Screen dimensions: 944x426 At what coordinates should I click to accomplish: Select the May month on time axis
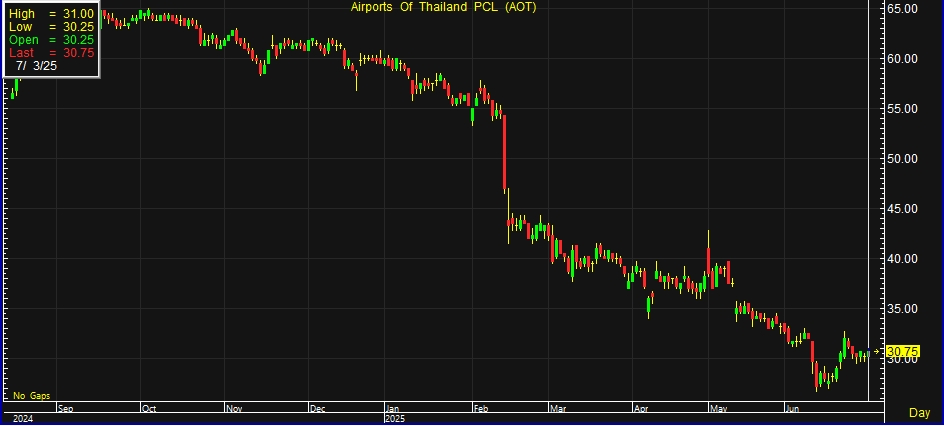[714, 408]
